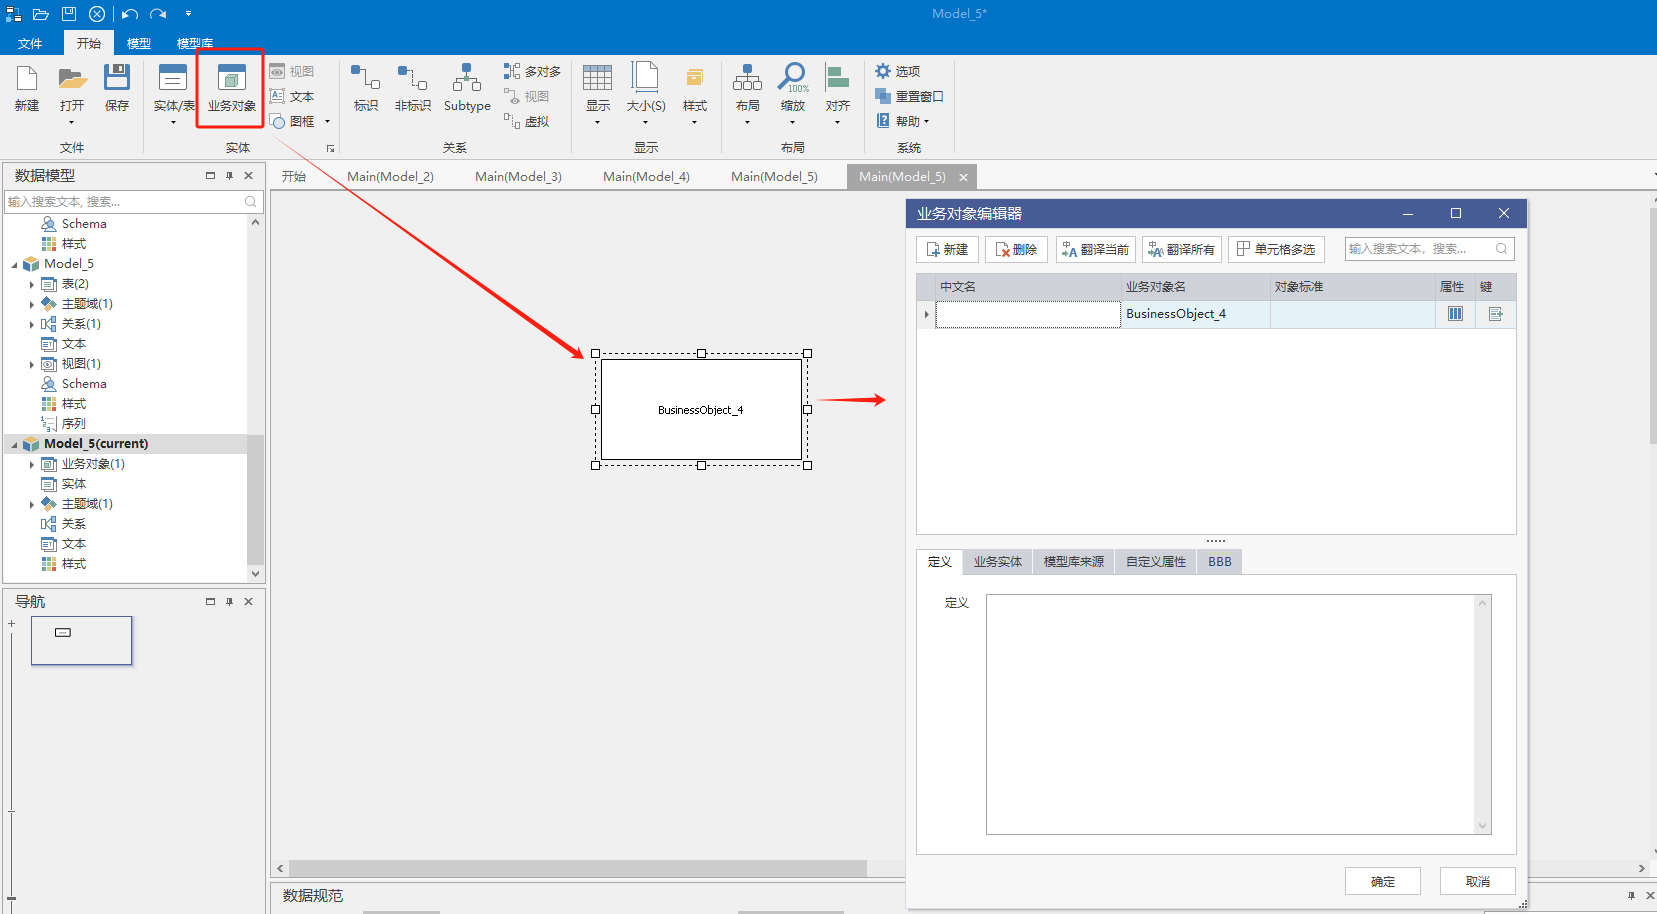Open the 属性 columns icon for BusinessObject_4

(1455, 314)
